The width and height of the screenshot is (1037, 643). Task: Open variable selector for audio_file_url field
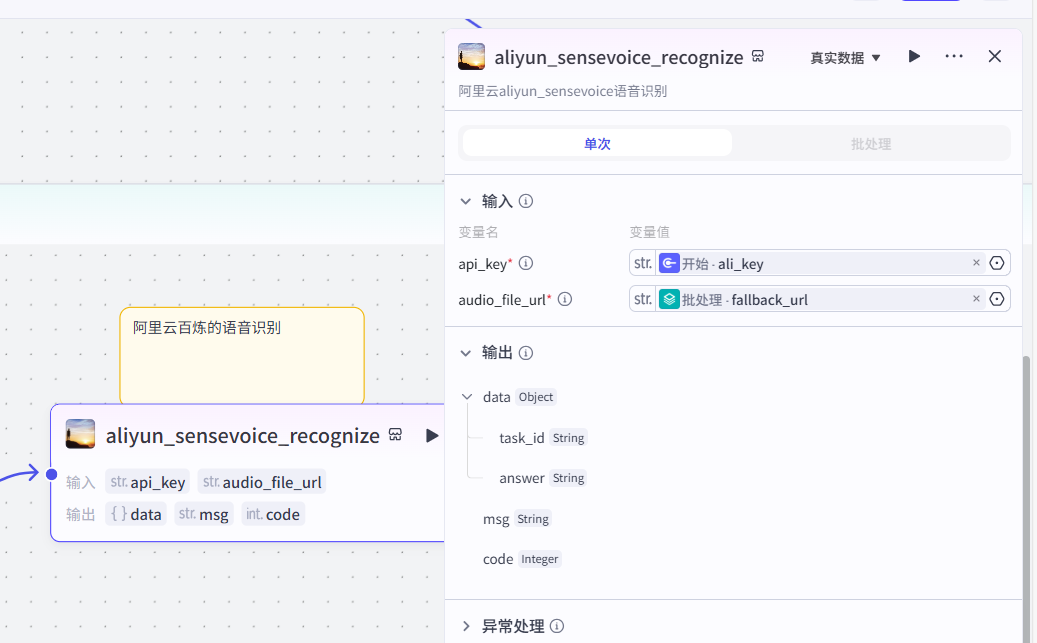[996, 299]
